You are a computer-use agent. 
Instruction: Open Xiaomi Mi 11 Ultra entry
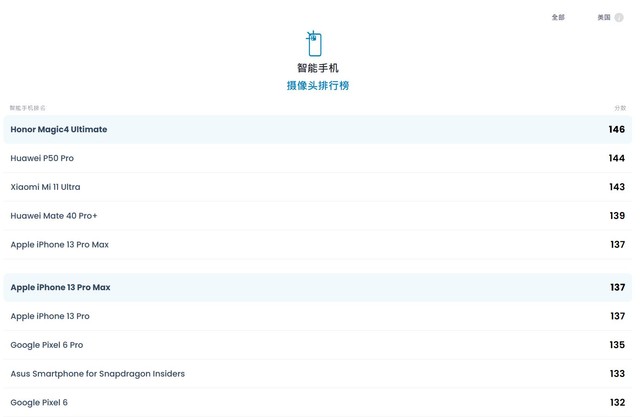point(45,187)
